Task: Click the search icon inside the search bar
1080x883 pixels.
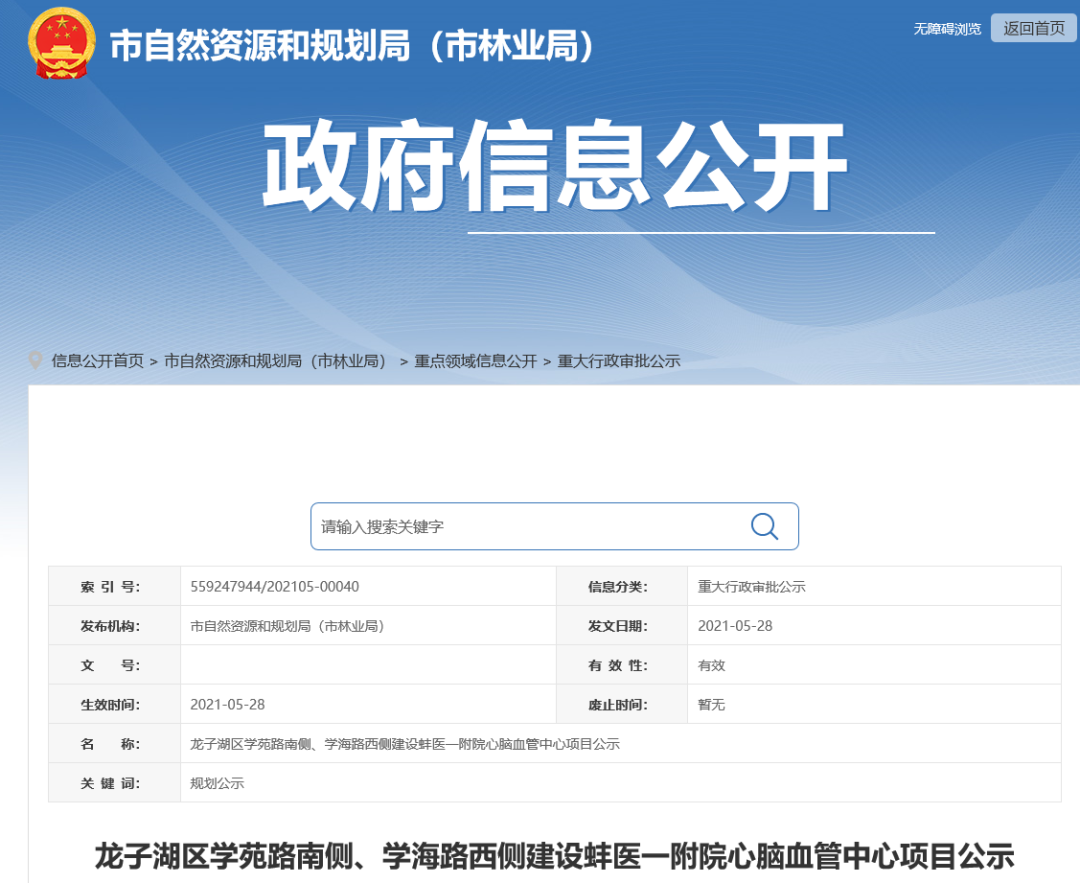Action: pyautogui.click(x=764, y=526)
